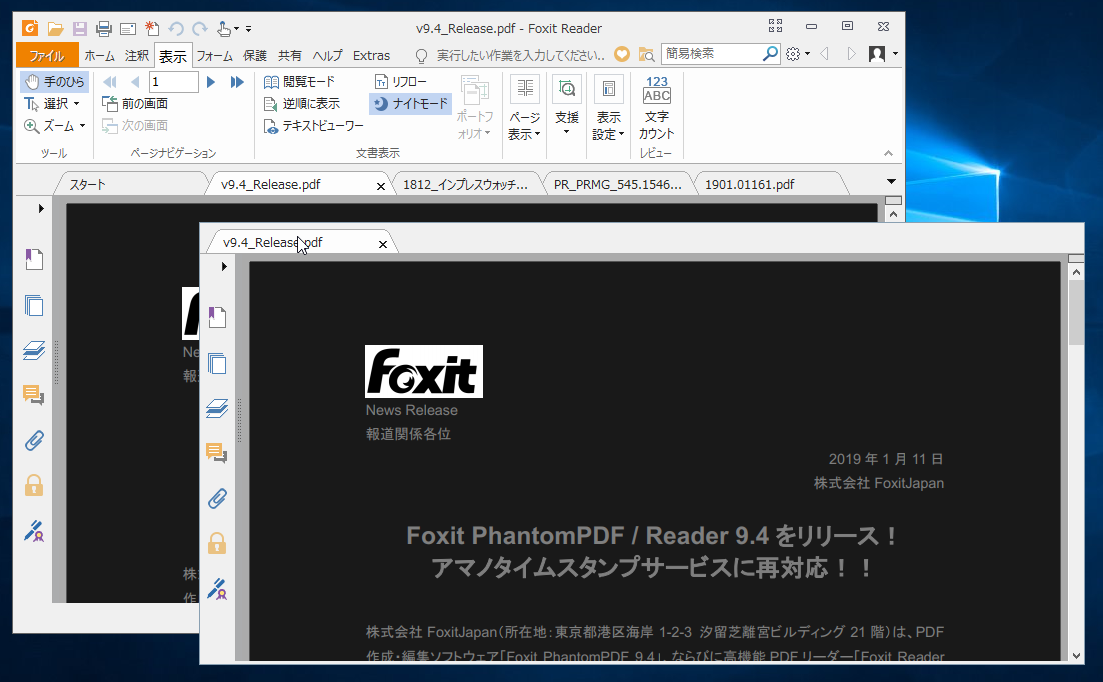Expand back window navigation panel arrow
Image resolution: width=1103 pixels, height=682 pixels.
click(x=41, y=208)
